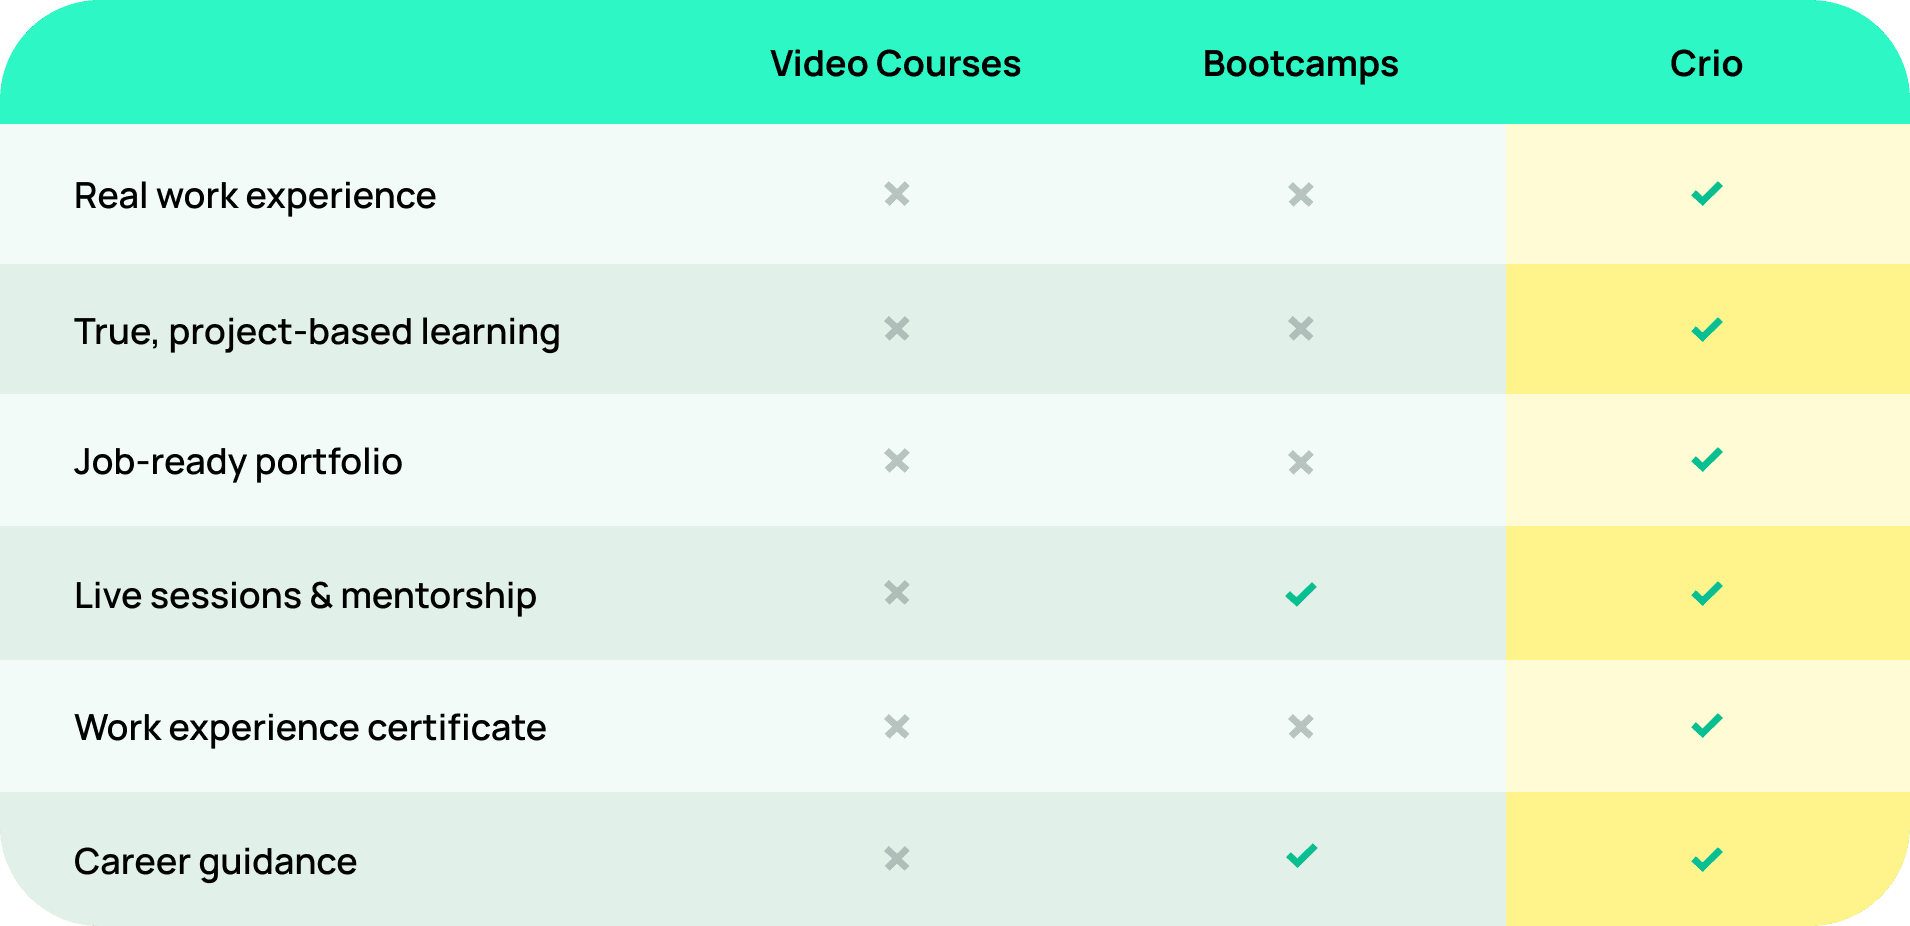Click Bootcamps checkmark for Live sessions & mentorship

click(x=1301, y=594)
